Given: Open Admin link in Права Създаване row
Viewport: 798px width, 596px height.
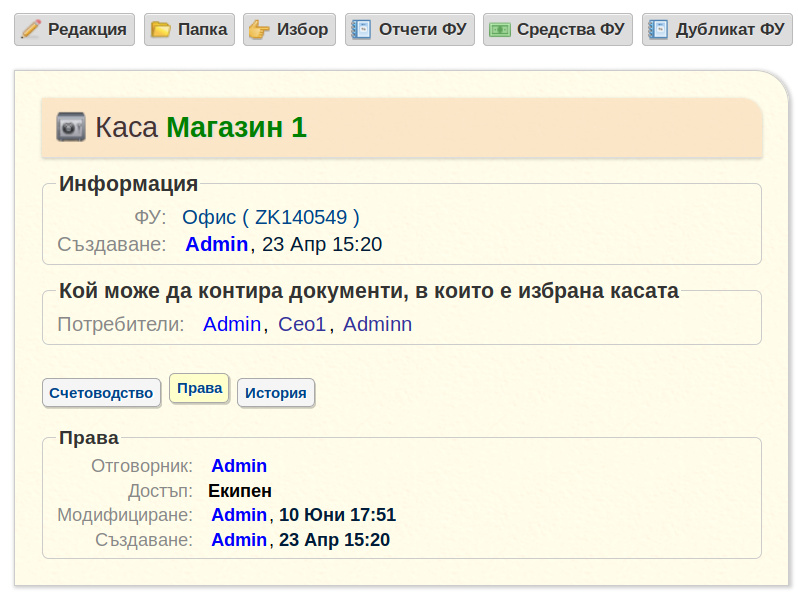Looking at the screenshot, I should tap(239, 540).
